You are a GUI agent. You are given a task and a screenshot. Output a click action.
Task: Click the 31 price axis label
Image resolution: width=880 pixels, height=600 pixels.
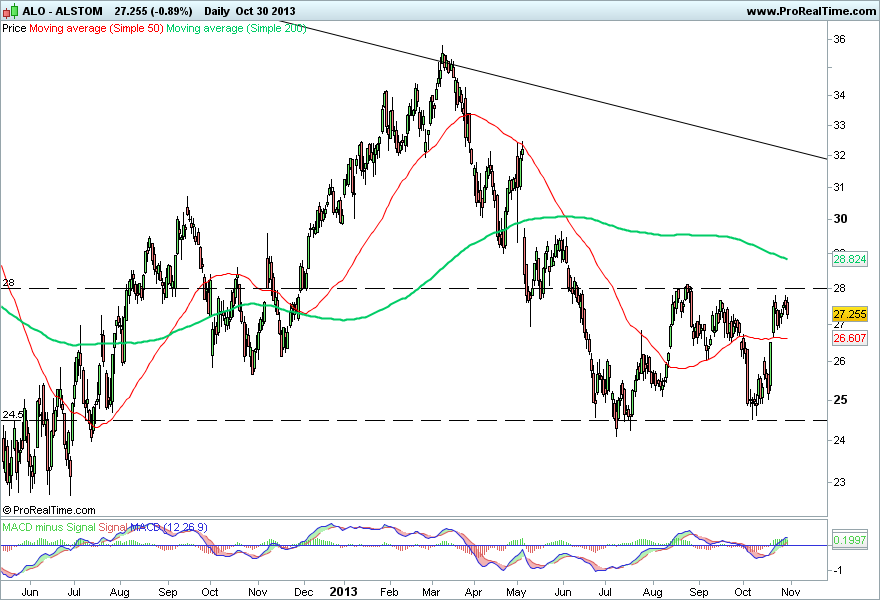(x=840, y=187)
